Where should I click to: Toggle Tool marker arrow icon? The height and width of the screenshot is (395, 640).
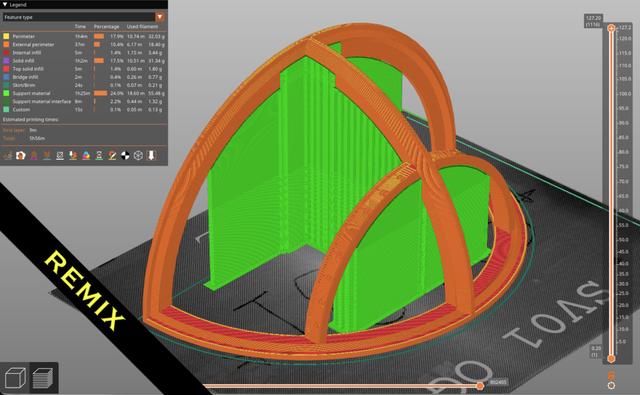point(151,155)
